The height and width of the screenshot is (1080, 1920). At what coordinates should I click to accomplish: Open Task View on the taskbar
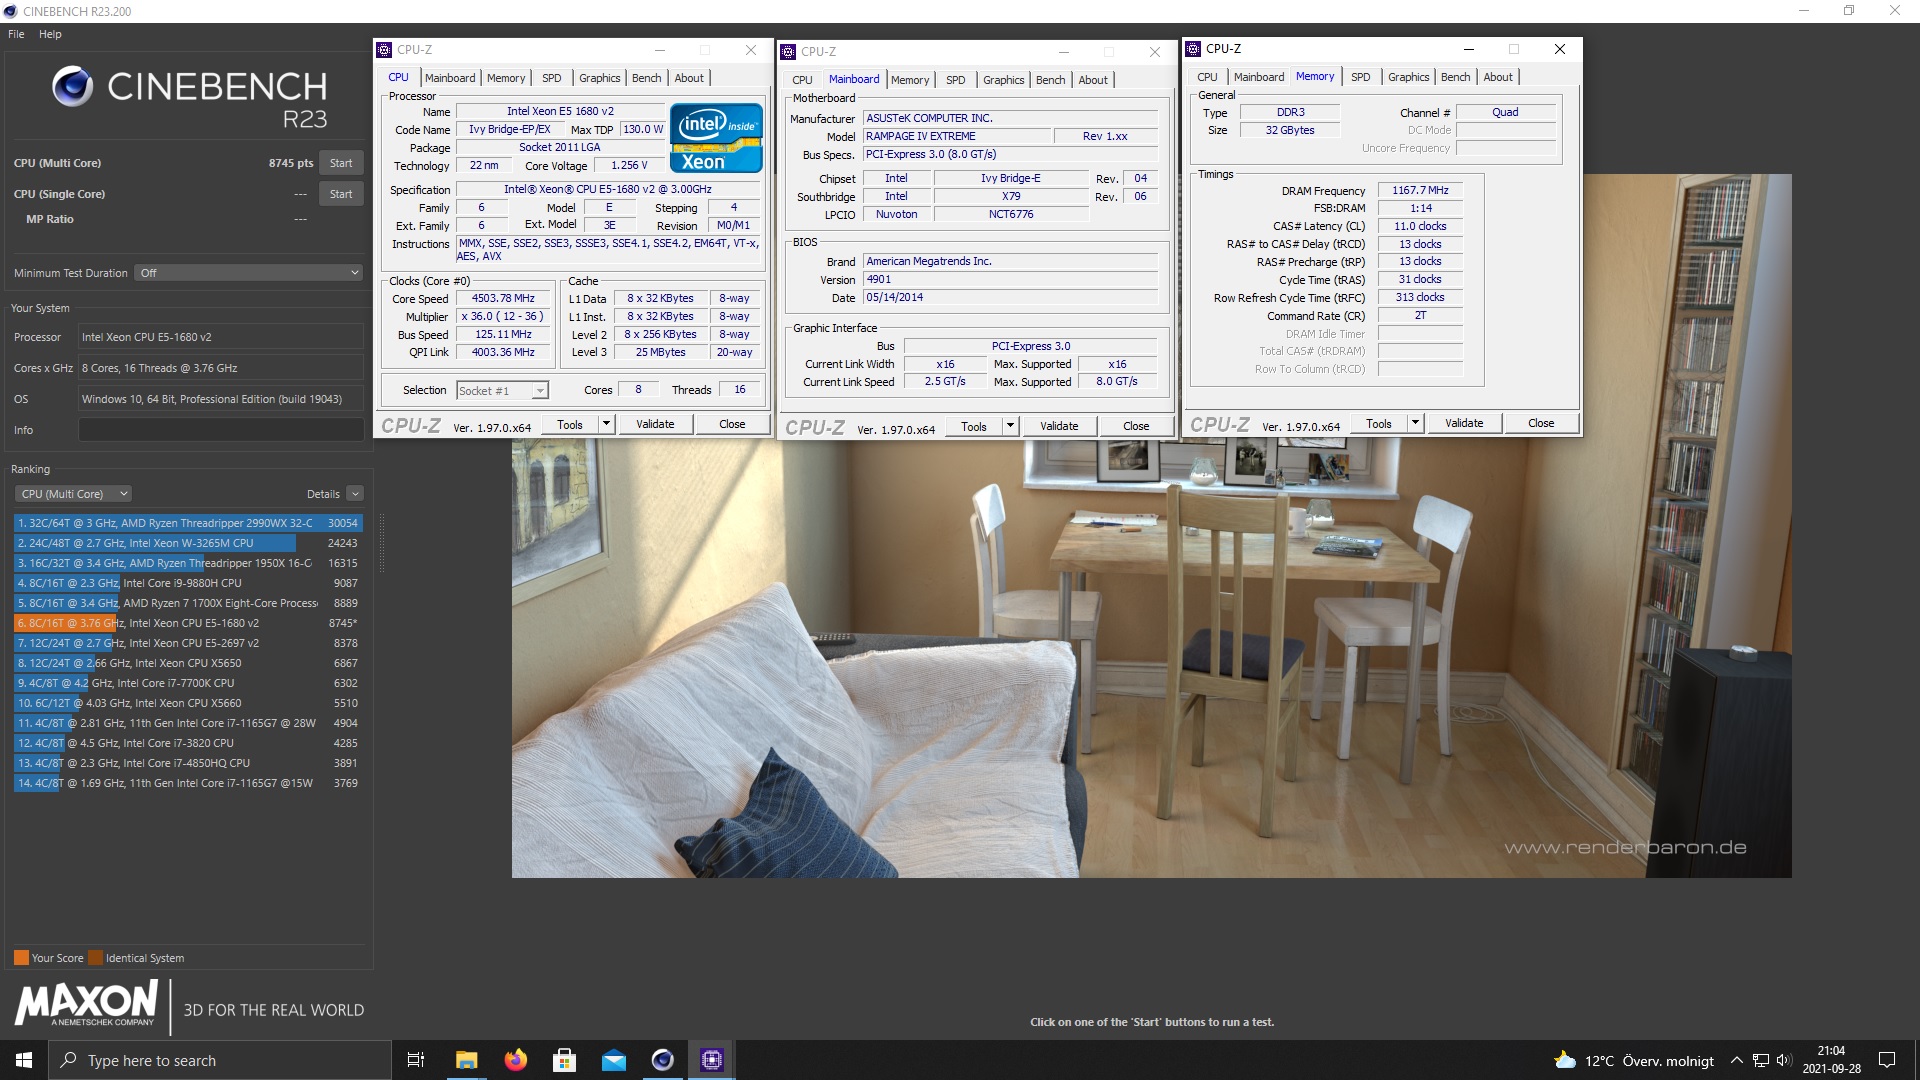coord(416,1060)
